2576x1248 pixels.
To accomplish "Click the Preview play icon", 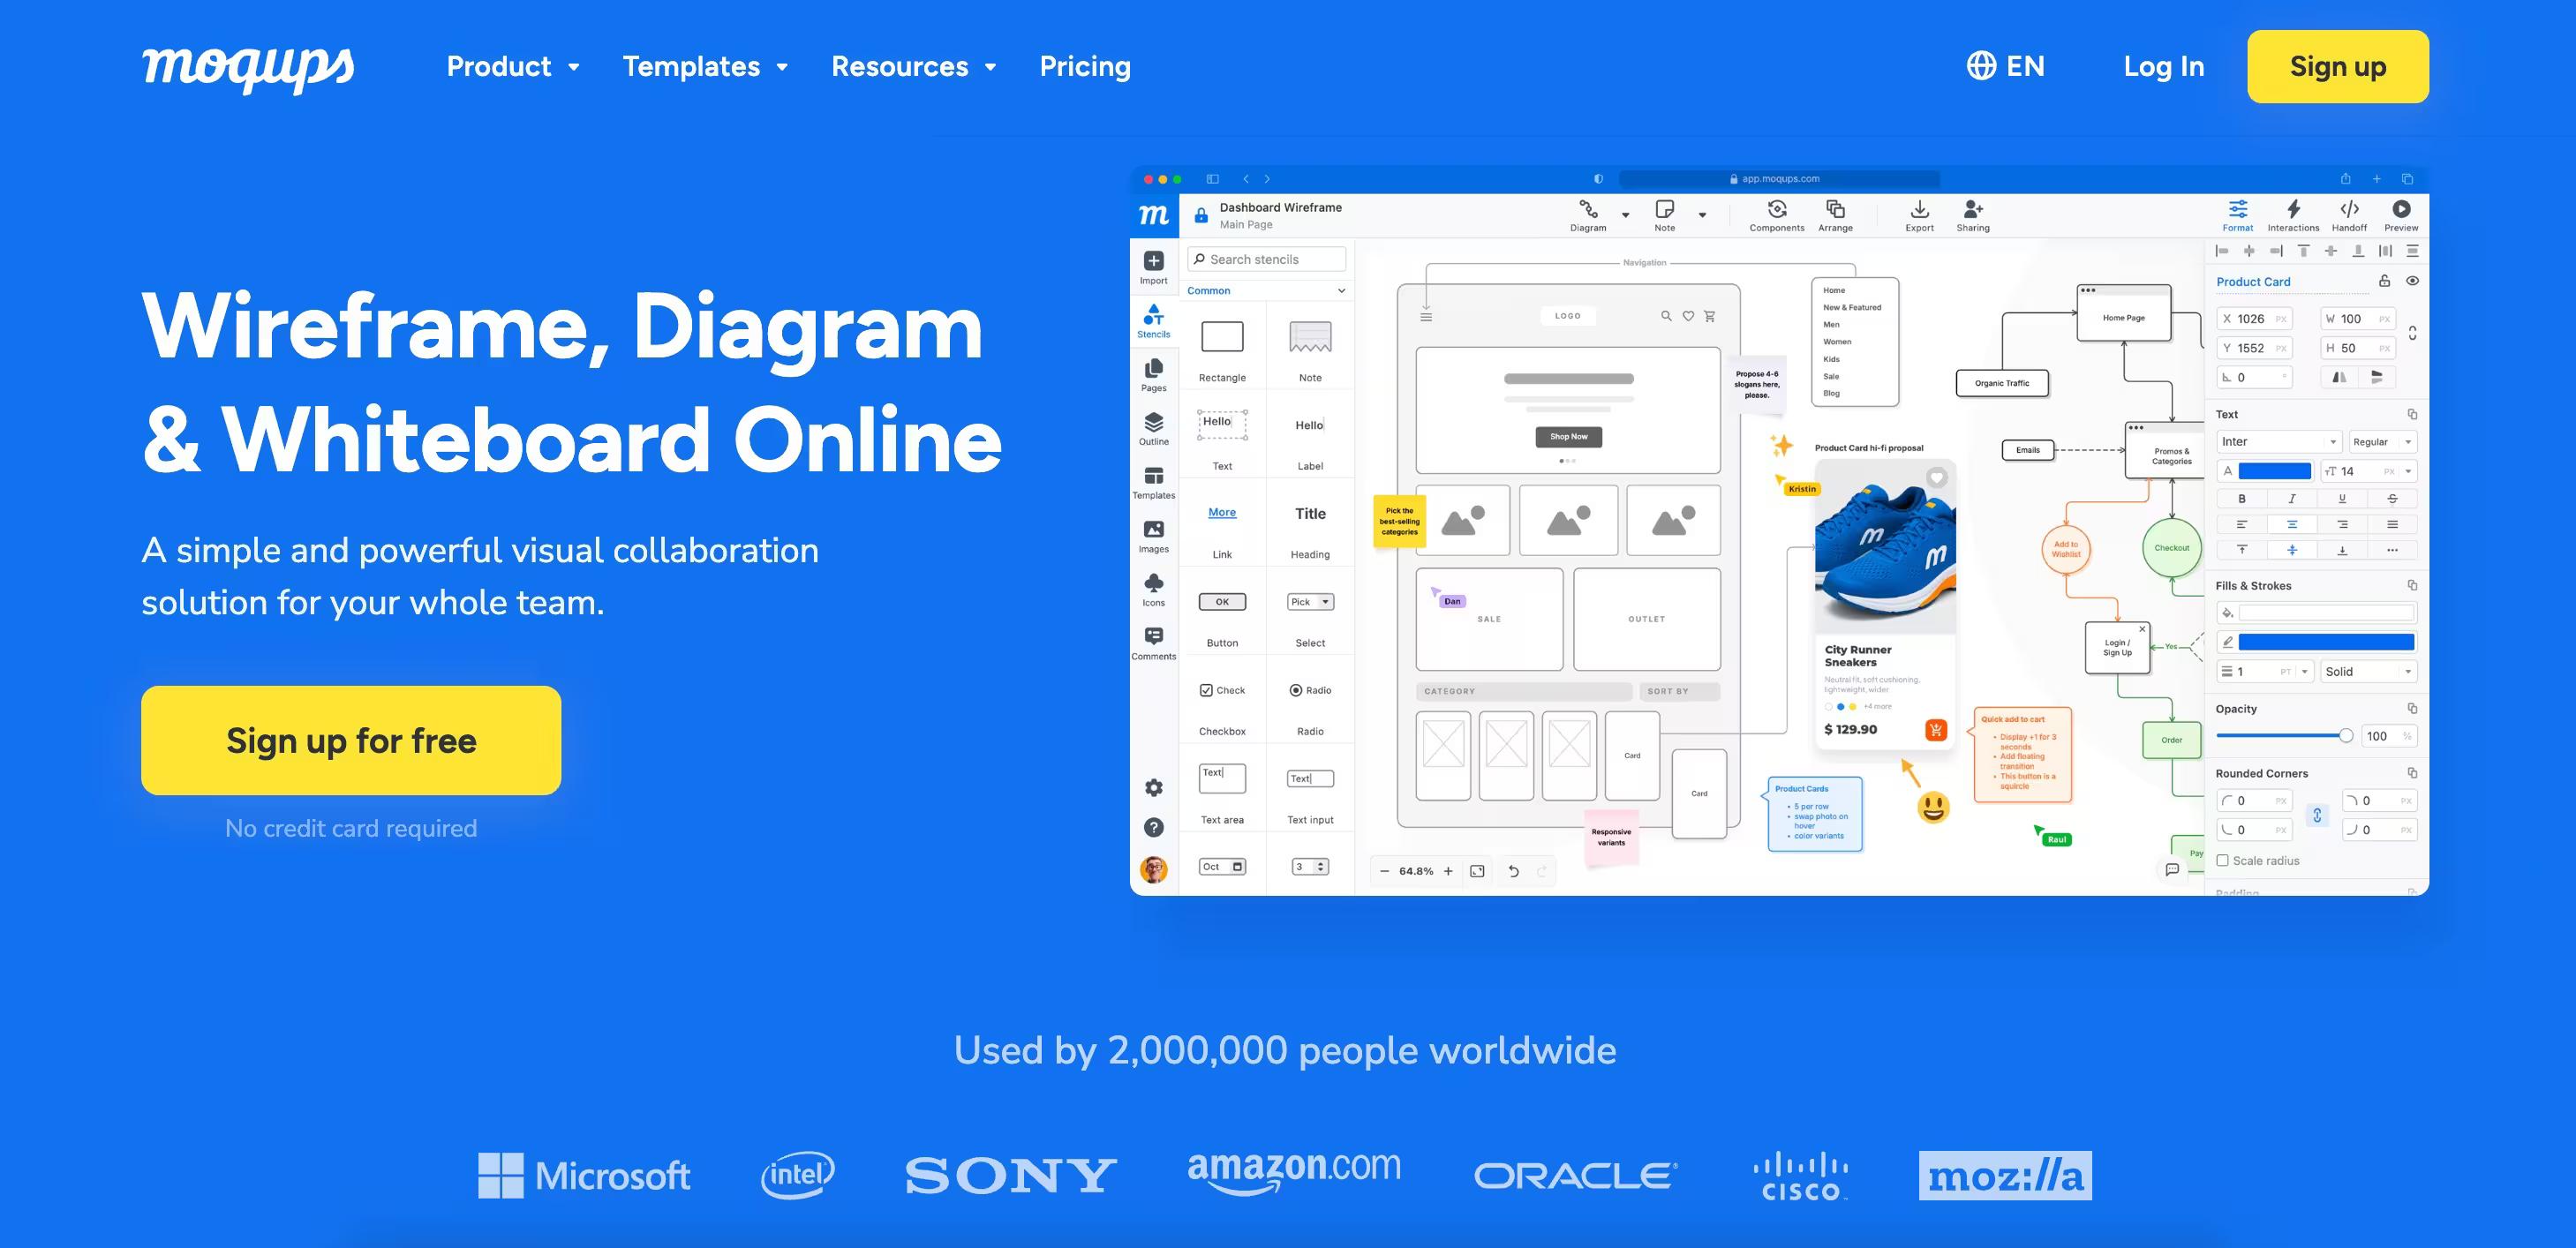I will pyautogui.click(x=2400, y=209).
